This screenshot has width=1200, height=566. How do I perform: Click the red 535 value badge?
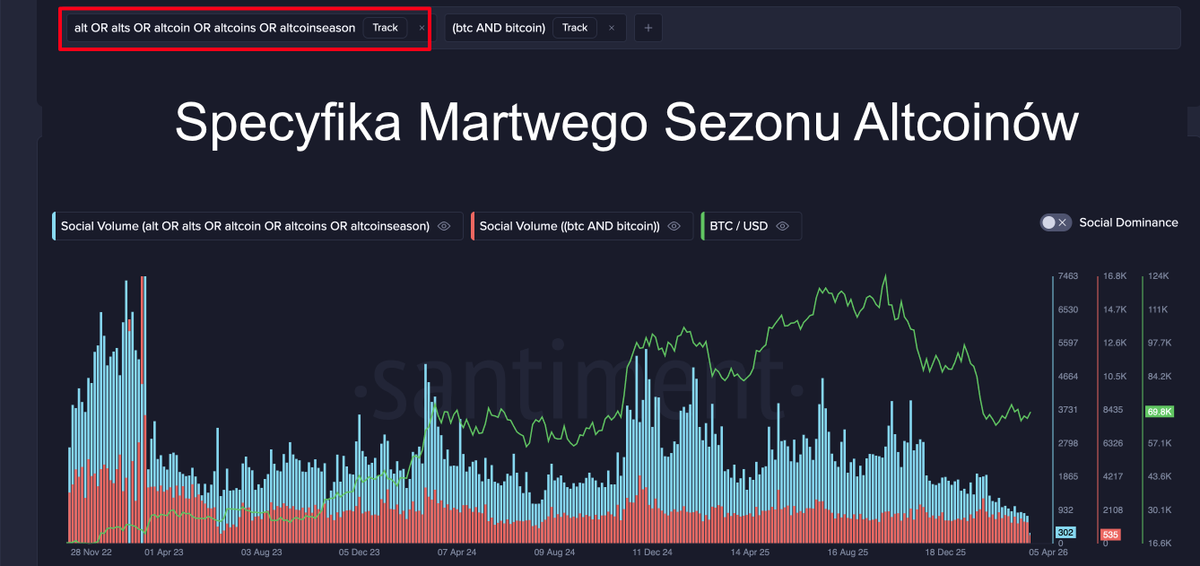1111,534
